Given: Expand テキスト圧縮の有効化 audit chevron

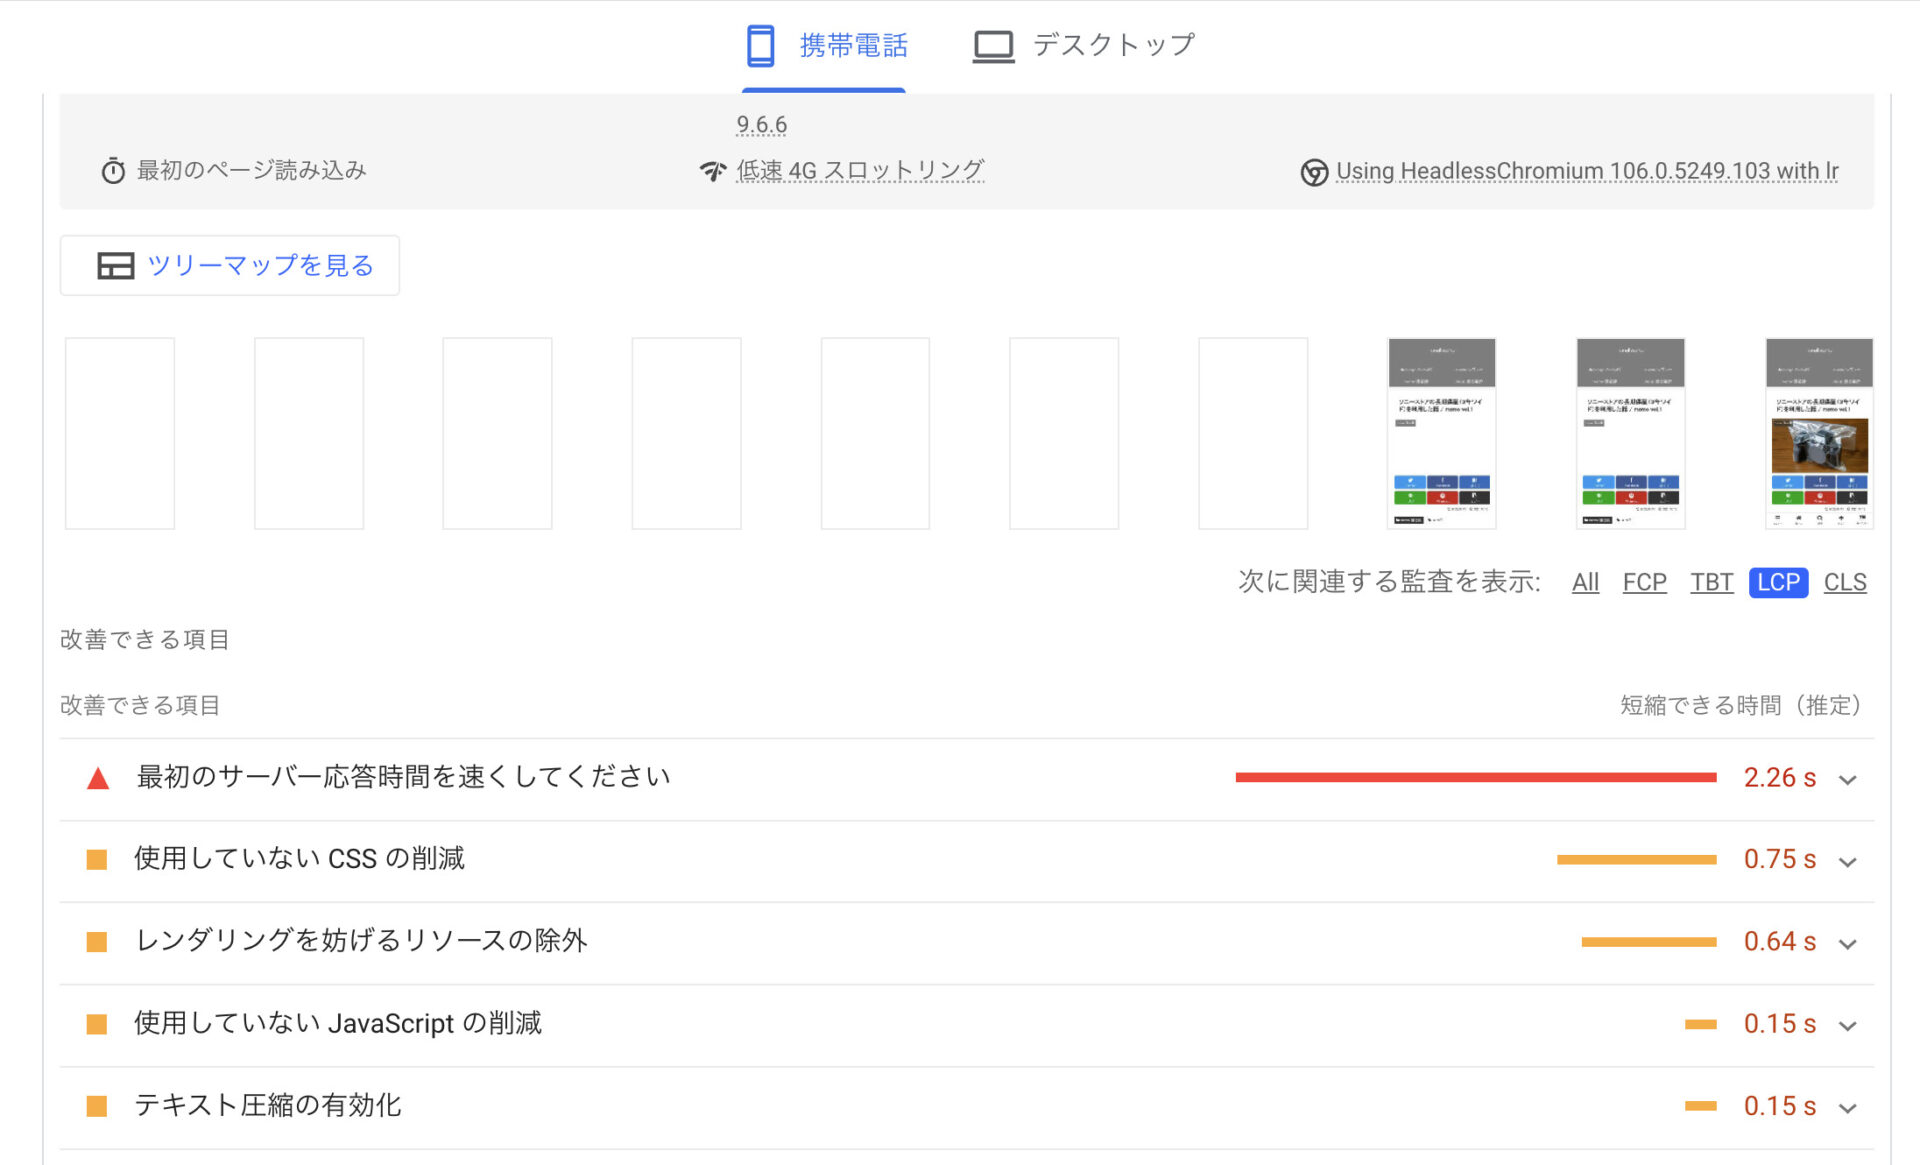Looking at the screenshot, I should coord(1847,1108).
